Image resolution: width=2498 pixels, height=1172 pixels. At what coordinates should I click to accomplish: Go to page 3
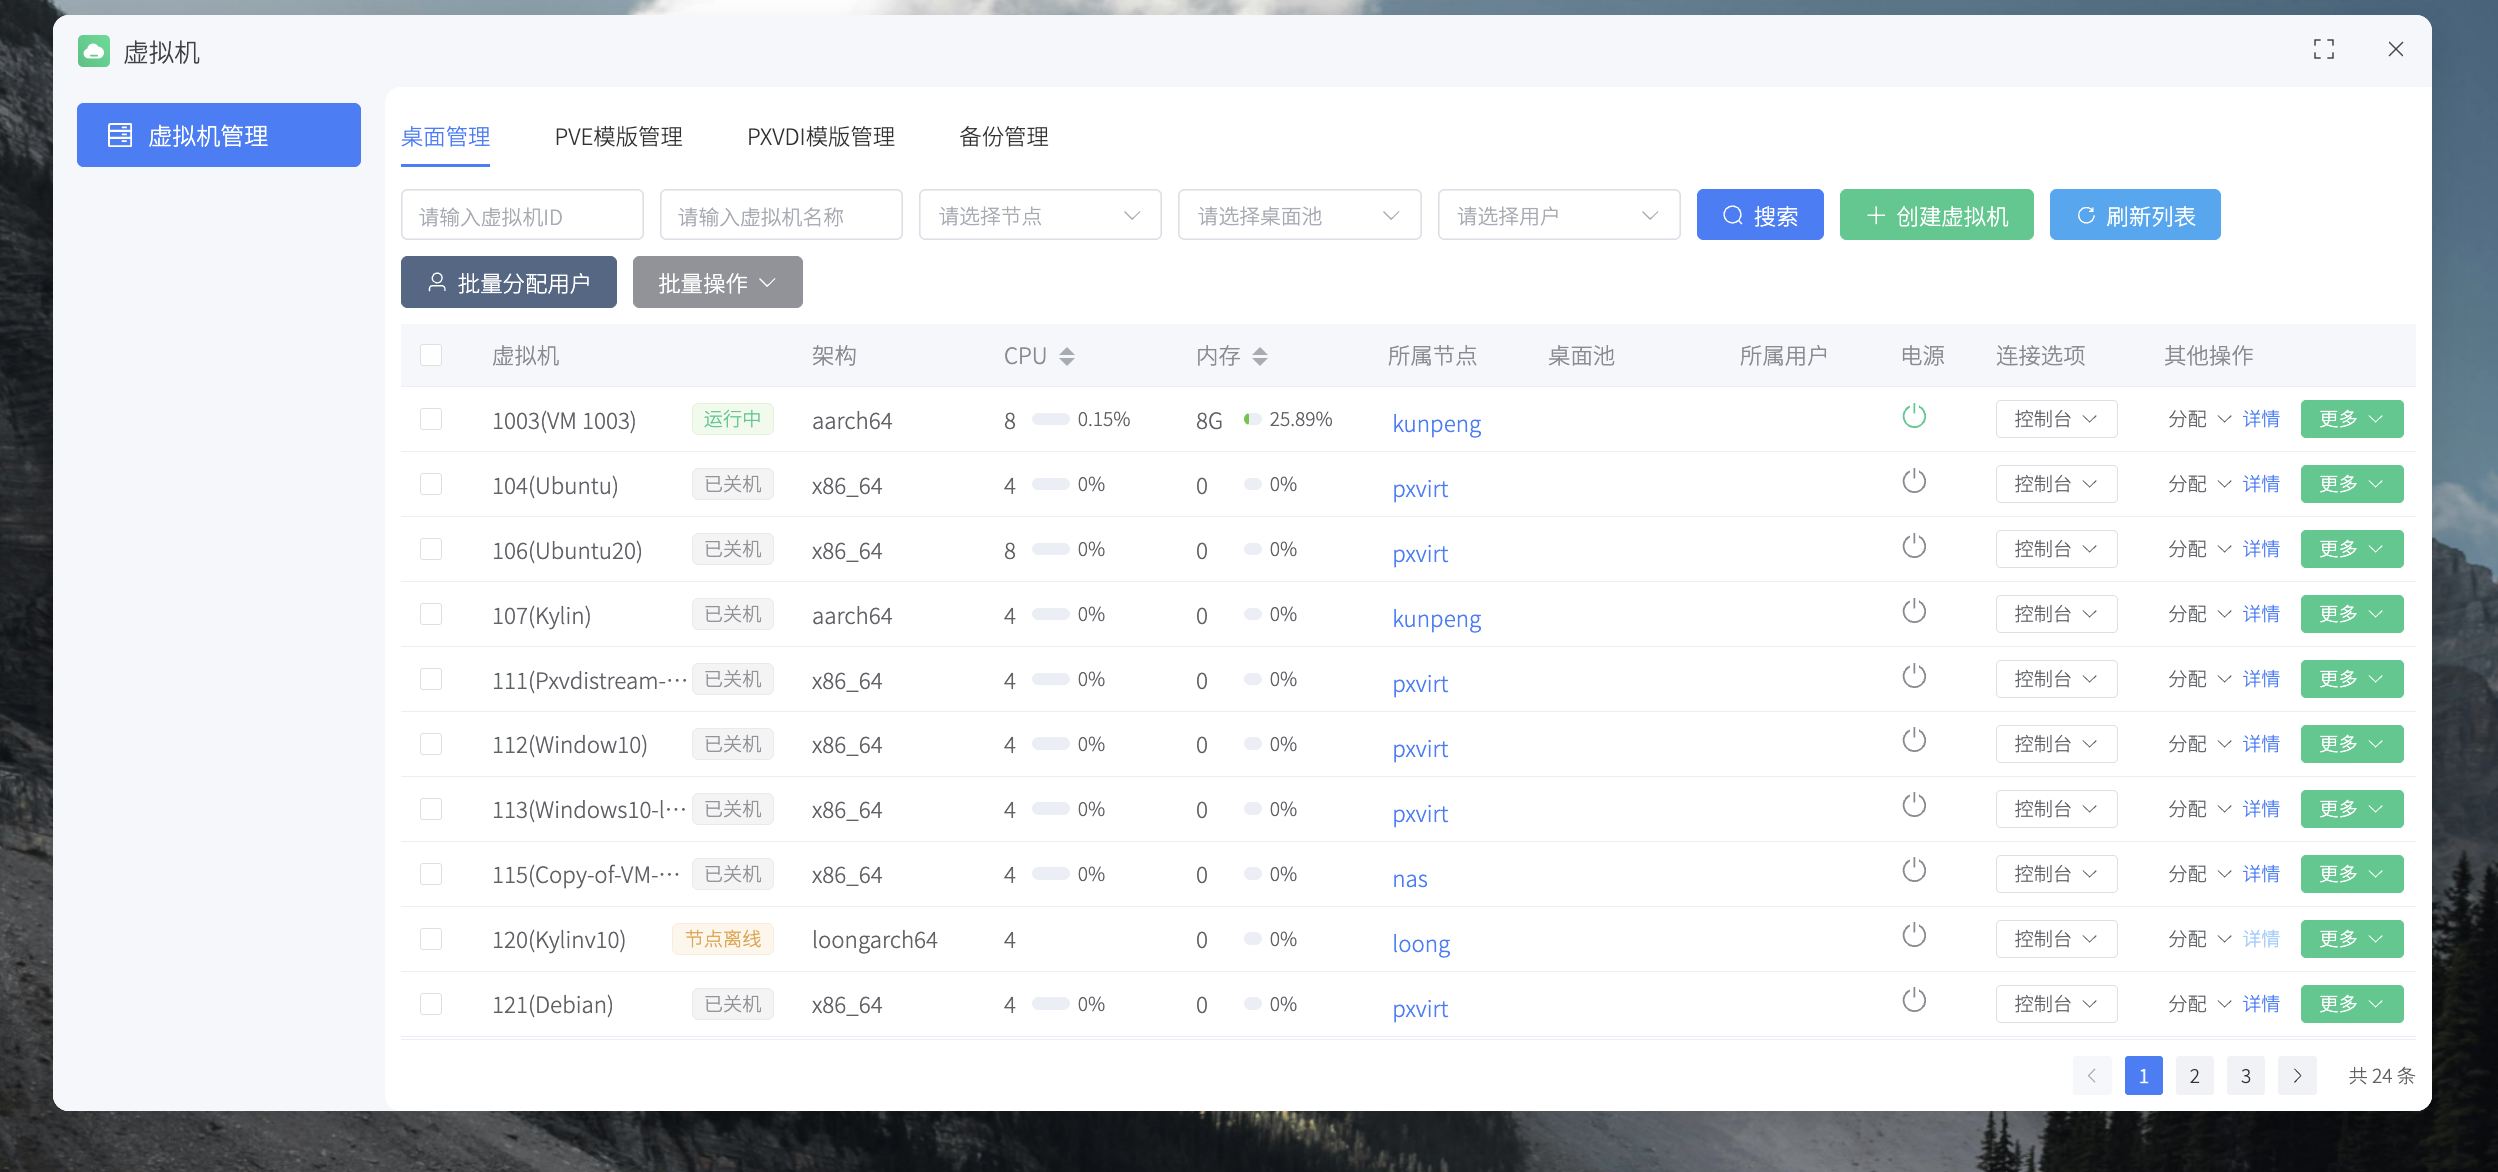2246,1076
